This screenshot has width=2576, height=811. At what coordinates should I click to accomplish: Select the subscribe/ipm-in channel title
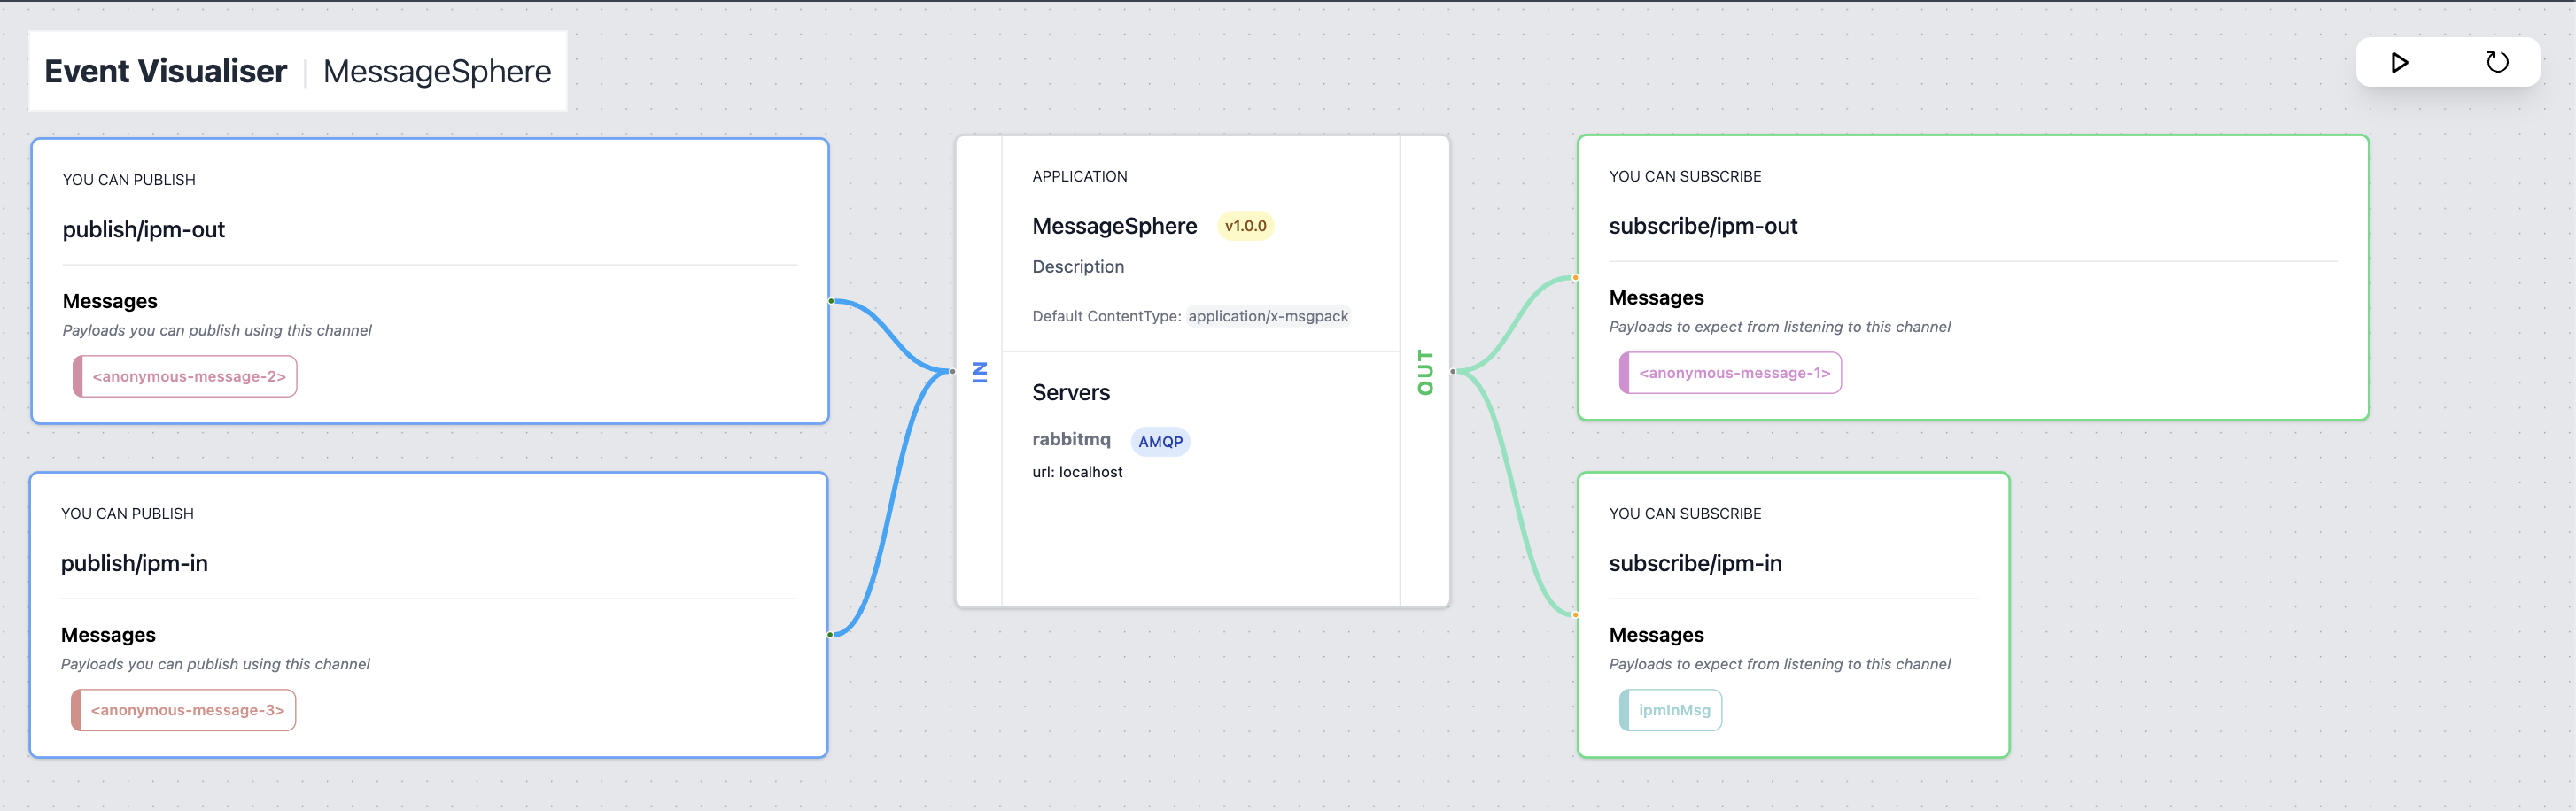coord(1695,564)
